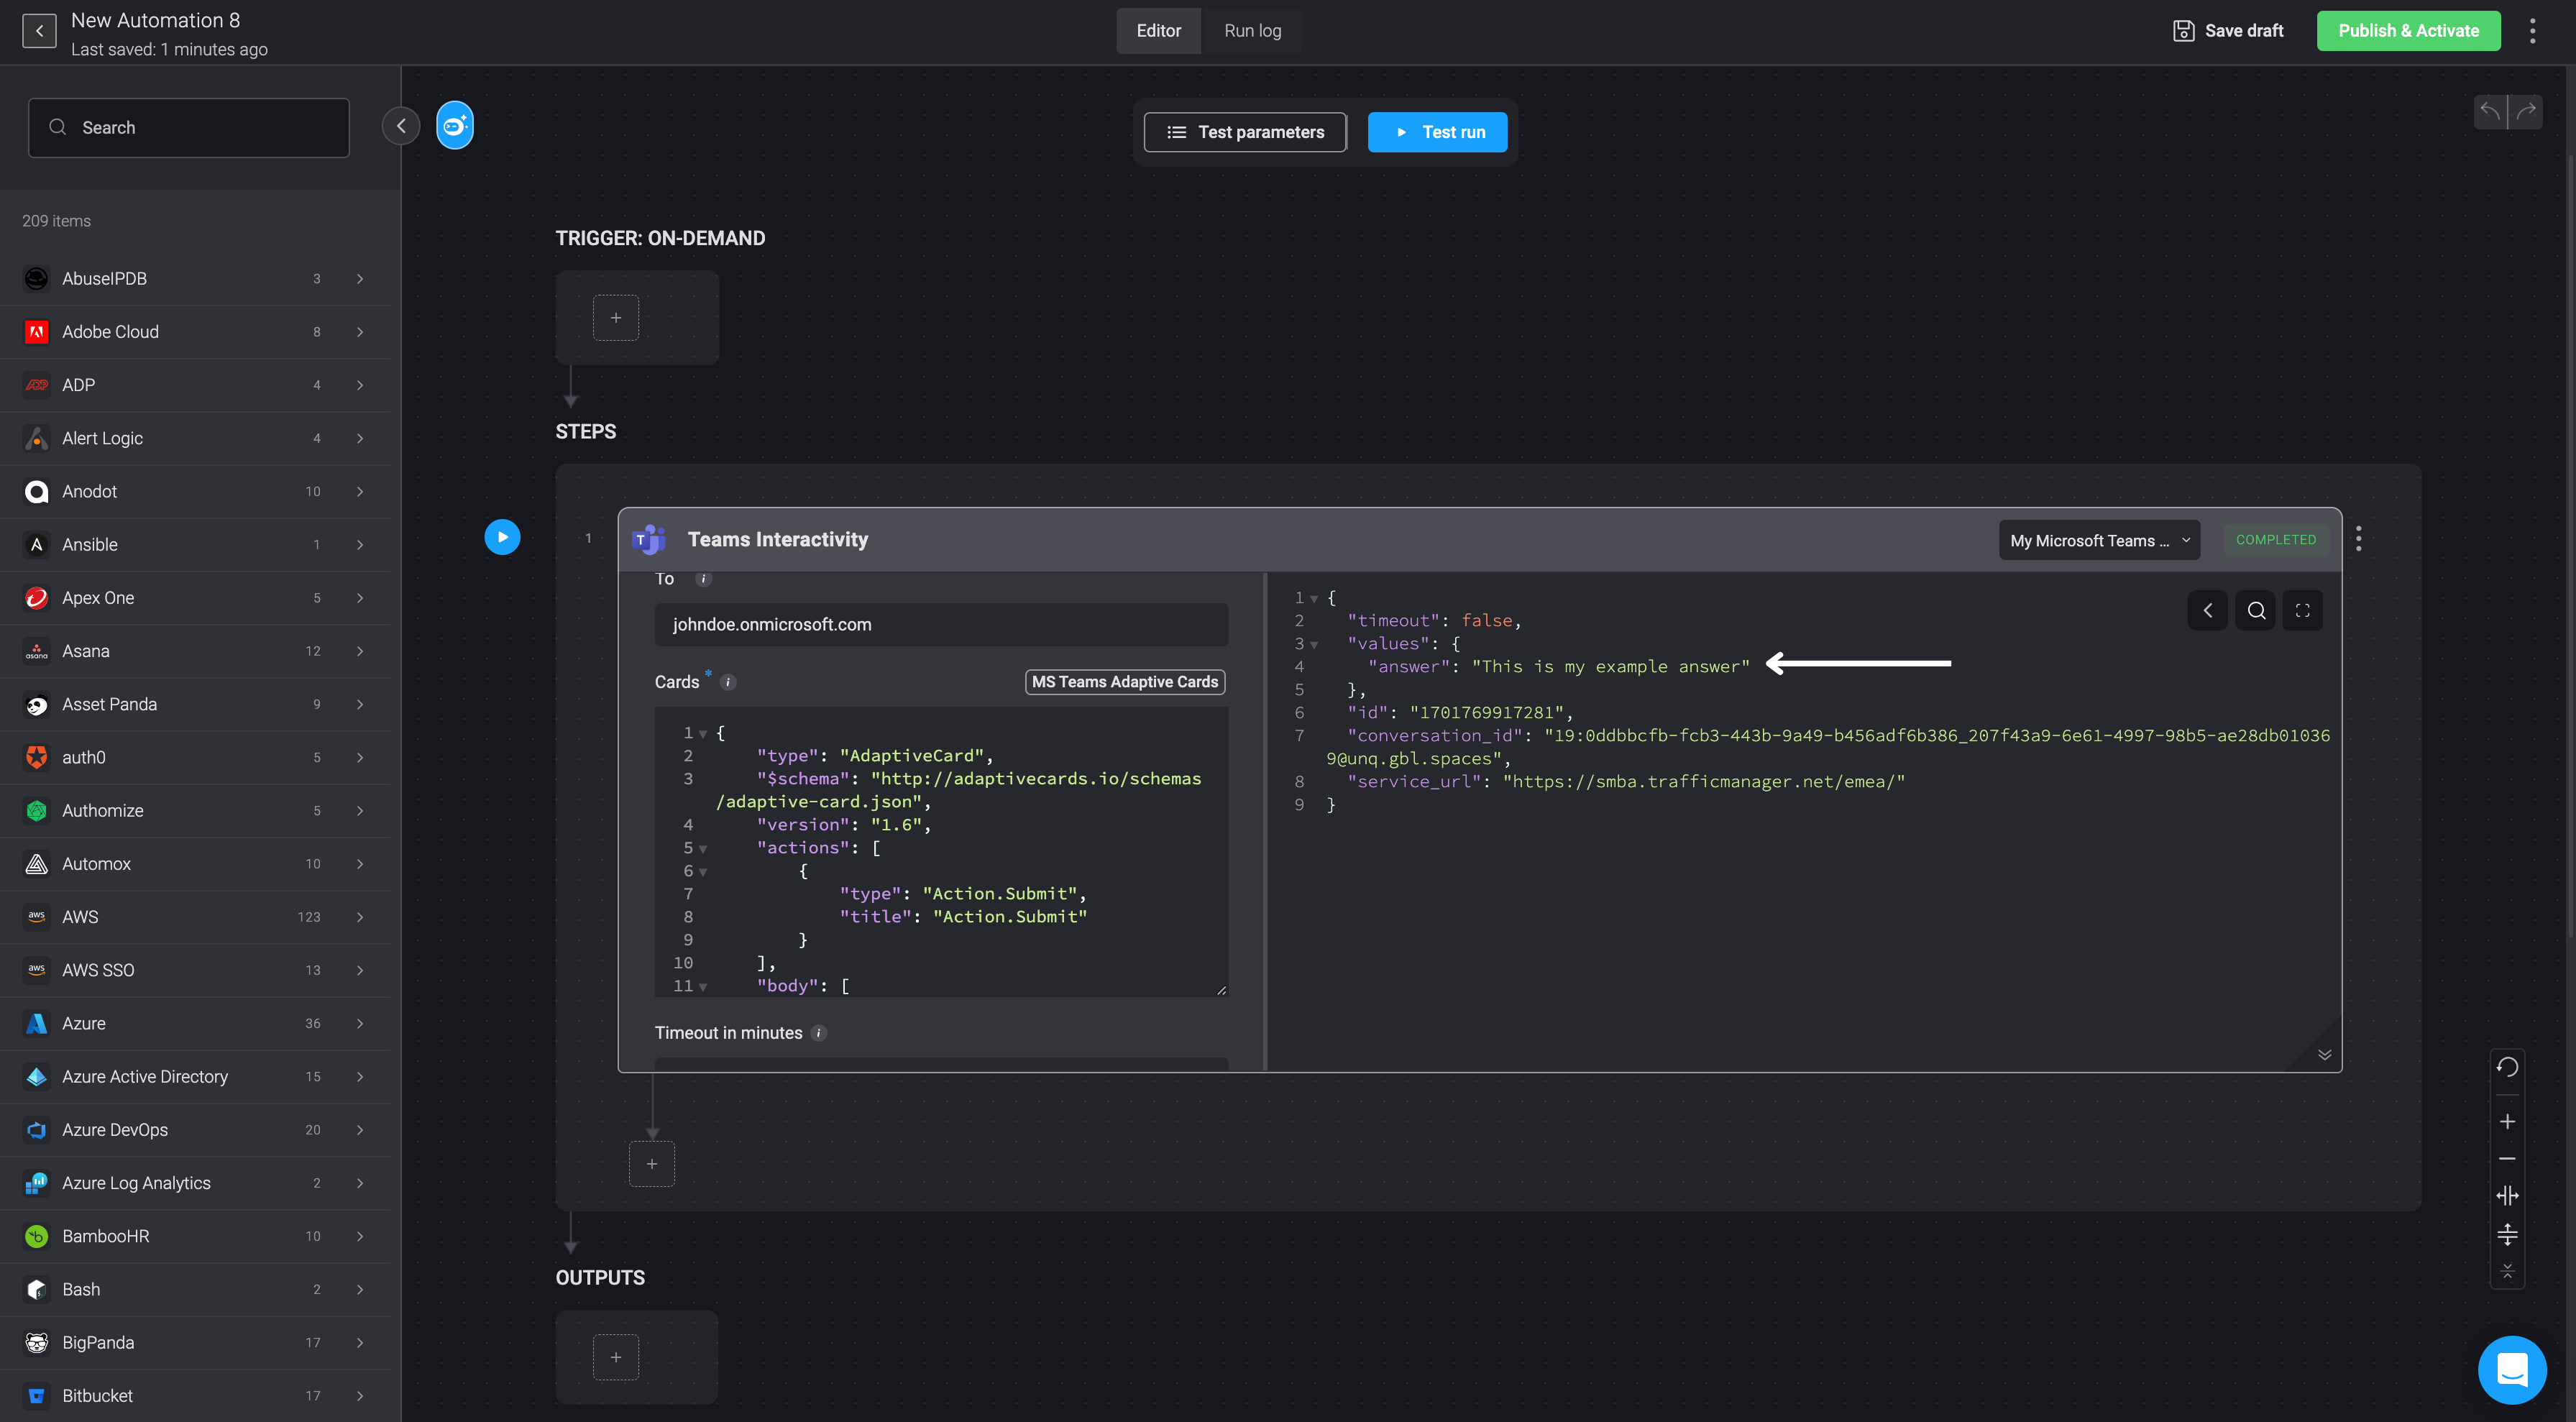This screenshot has height=1422, width=2576.
Task: Fit canvas horizontally icon
Action: [x=2507, y=1196]
